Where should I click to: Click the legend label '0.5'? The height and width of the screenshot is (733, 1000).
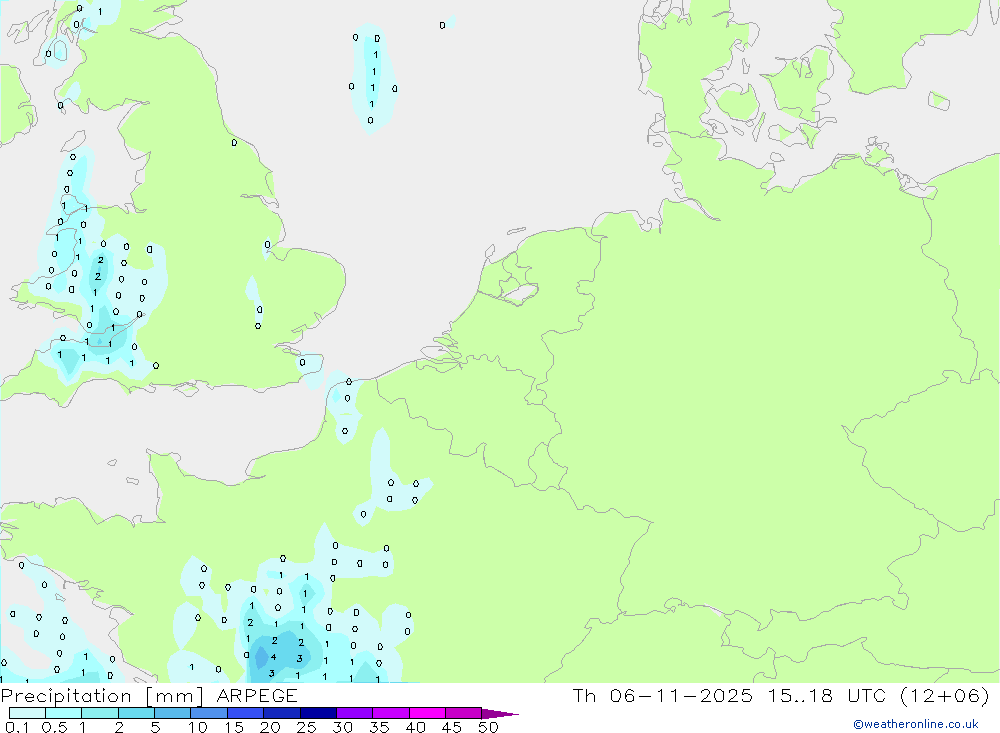54,727
